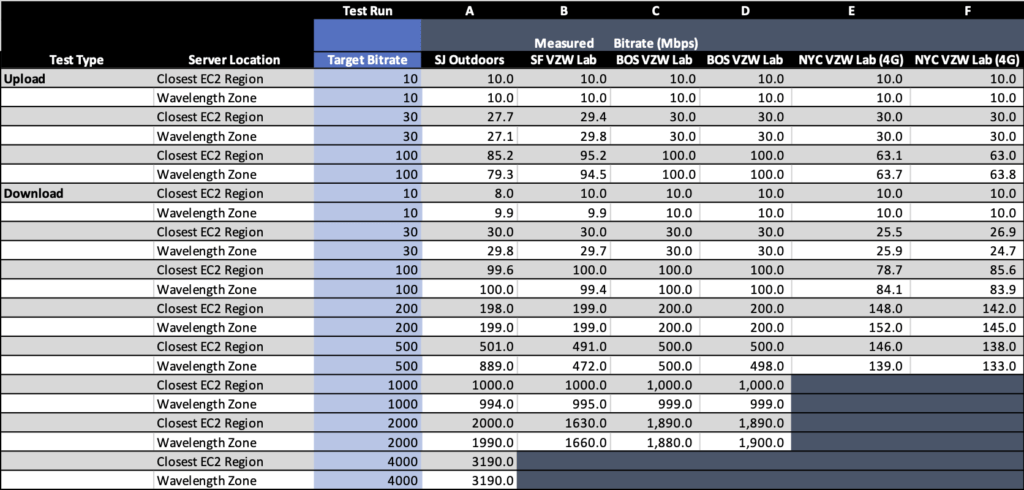Click the run letter 'A' header
Image resolution: width=1024 pixels, height=490 pixels.
click(470, 10)
